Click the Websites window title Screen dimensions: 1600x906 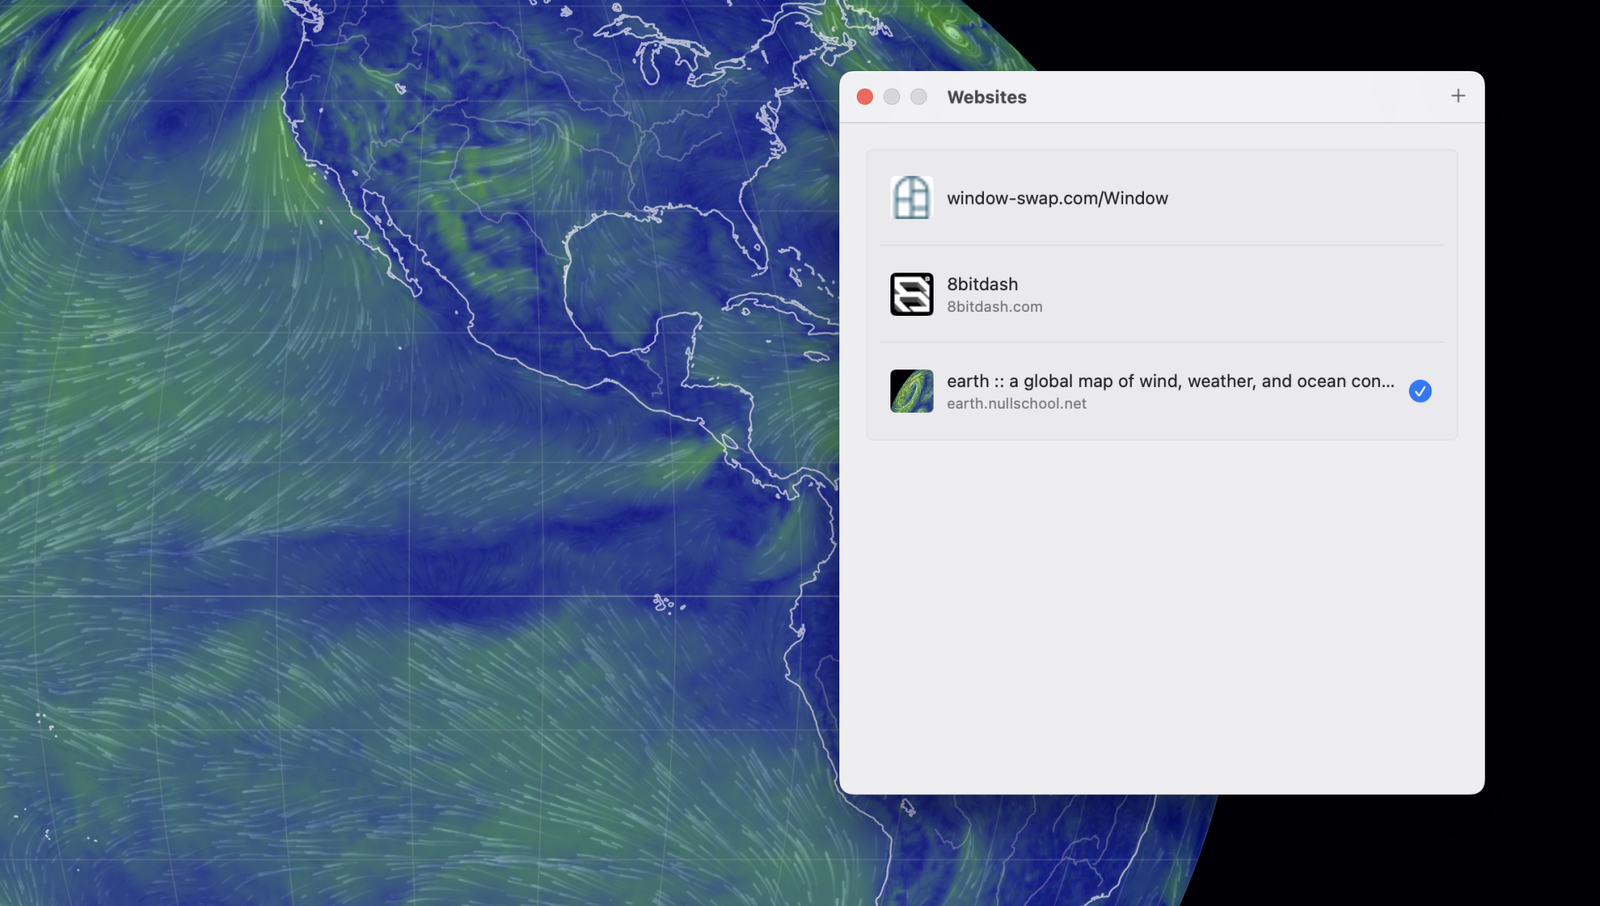[x=986, y=97]
